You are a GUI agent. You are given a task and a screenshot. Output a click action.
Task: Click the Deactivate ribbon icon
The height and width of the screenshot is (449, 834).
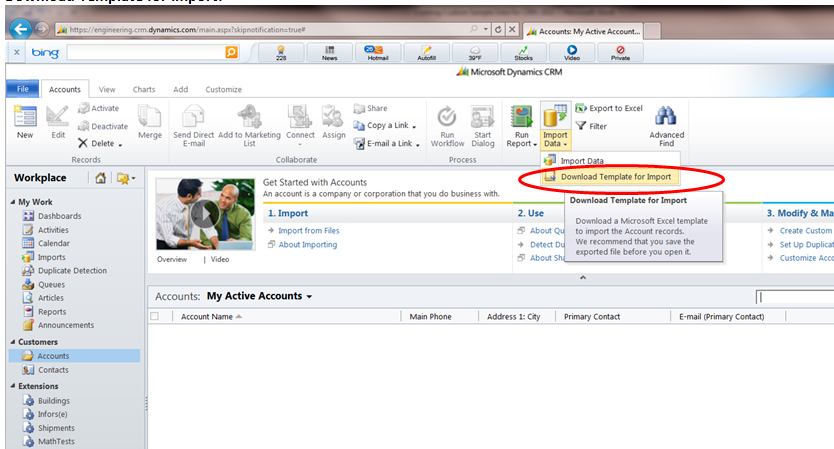click(x=84, y=126)
